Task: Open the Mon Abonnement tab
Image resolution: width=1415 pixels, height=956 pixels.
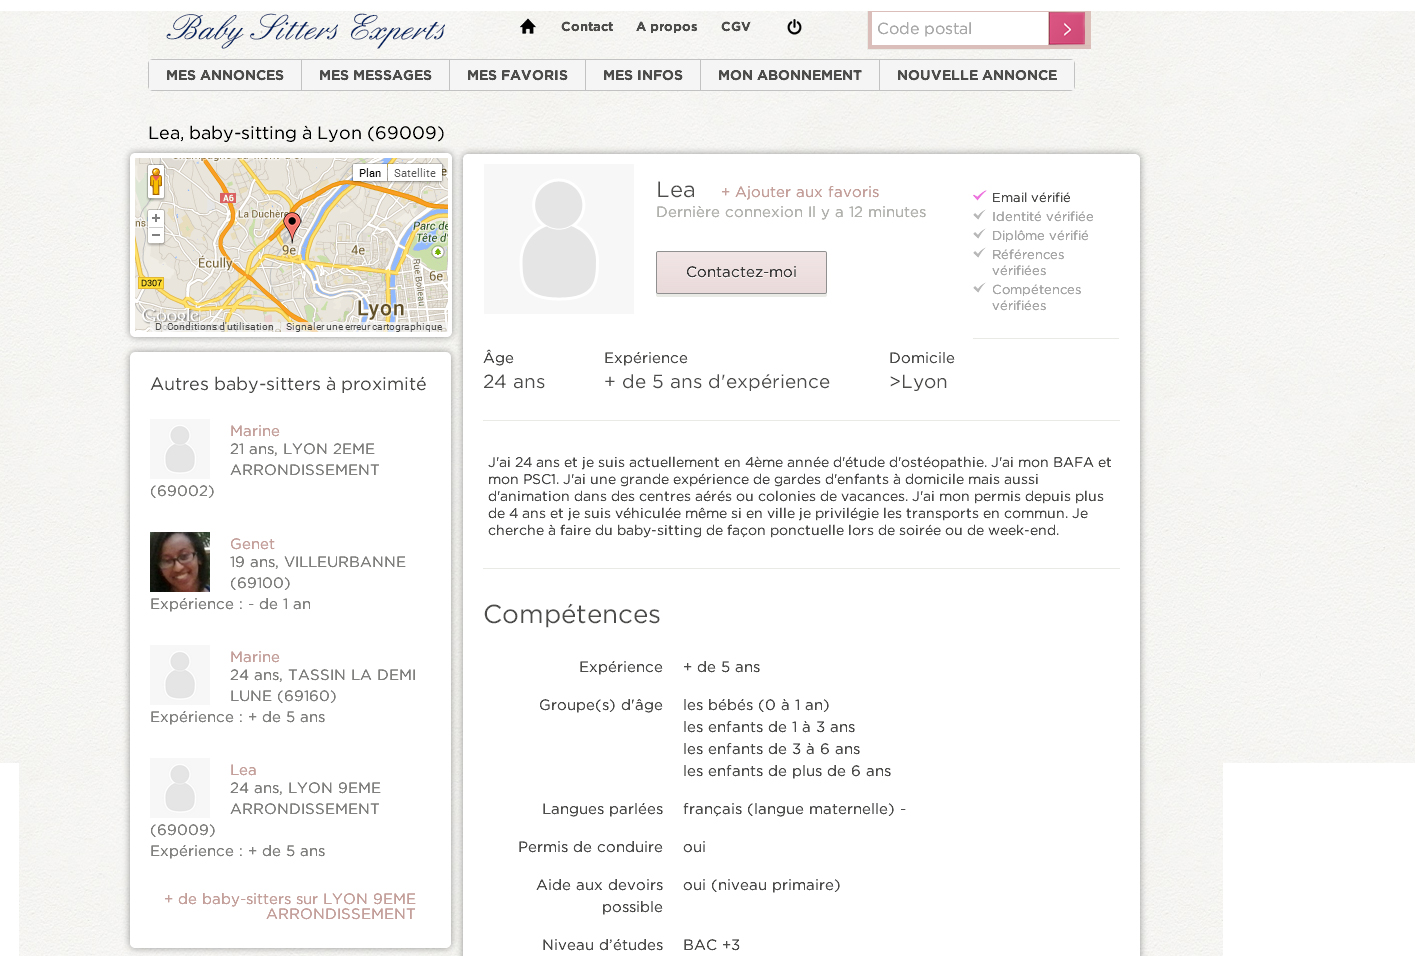Action: (x=789, y=75)
